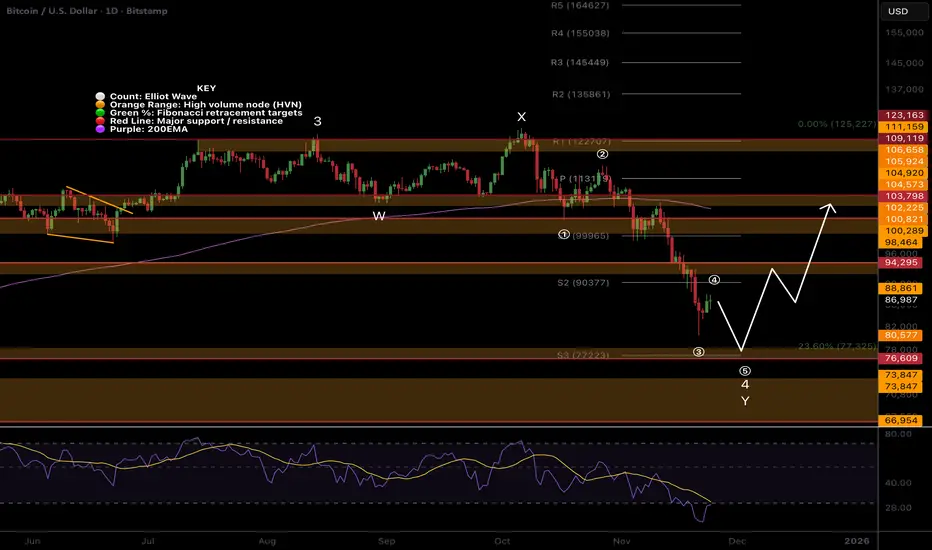This screenshot has height=550, width=932.
Task: Select the S2 (90377) pivot label
Action: 583,282
